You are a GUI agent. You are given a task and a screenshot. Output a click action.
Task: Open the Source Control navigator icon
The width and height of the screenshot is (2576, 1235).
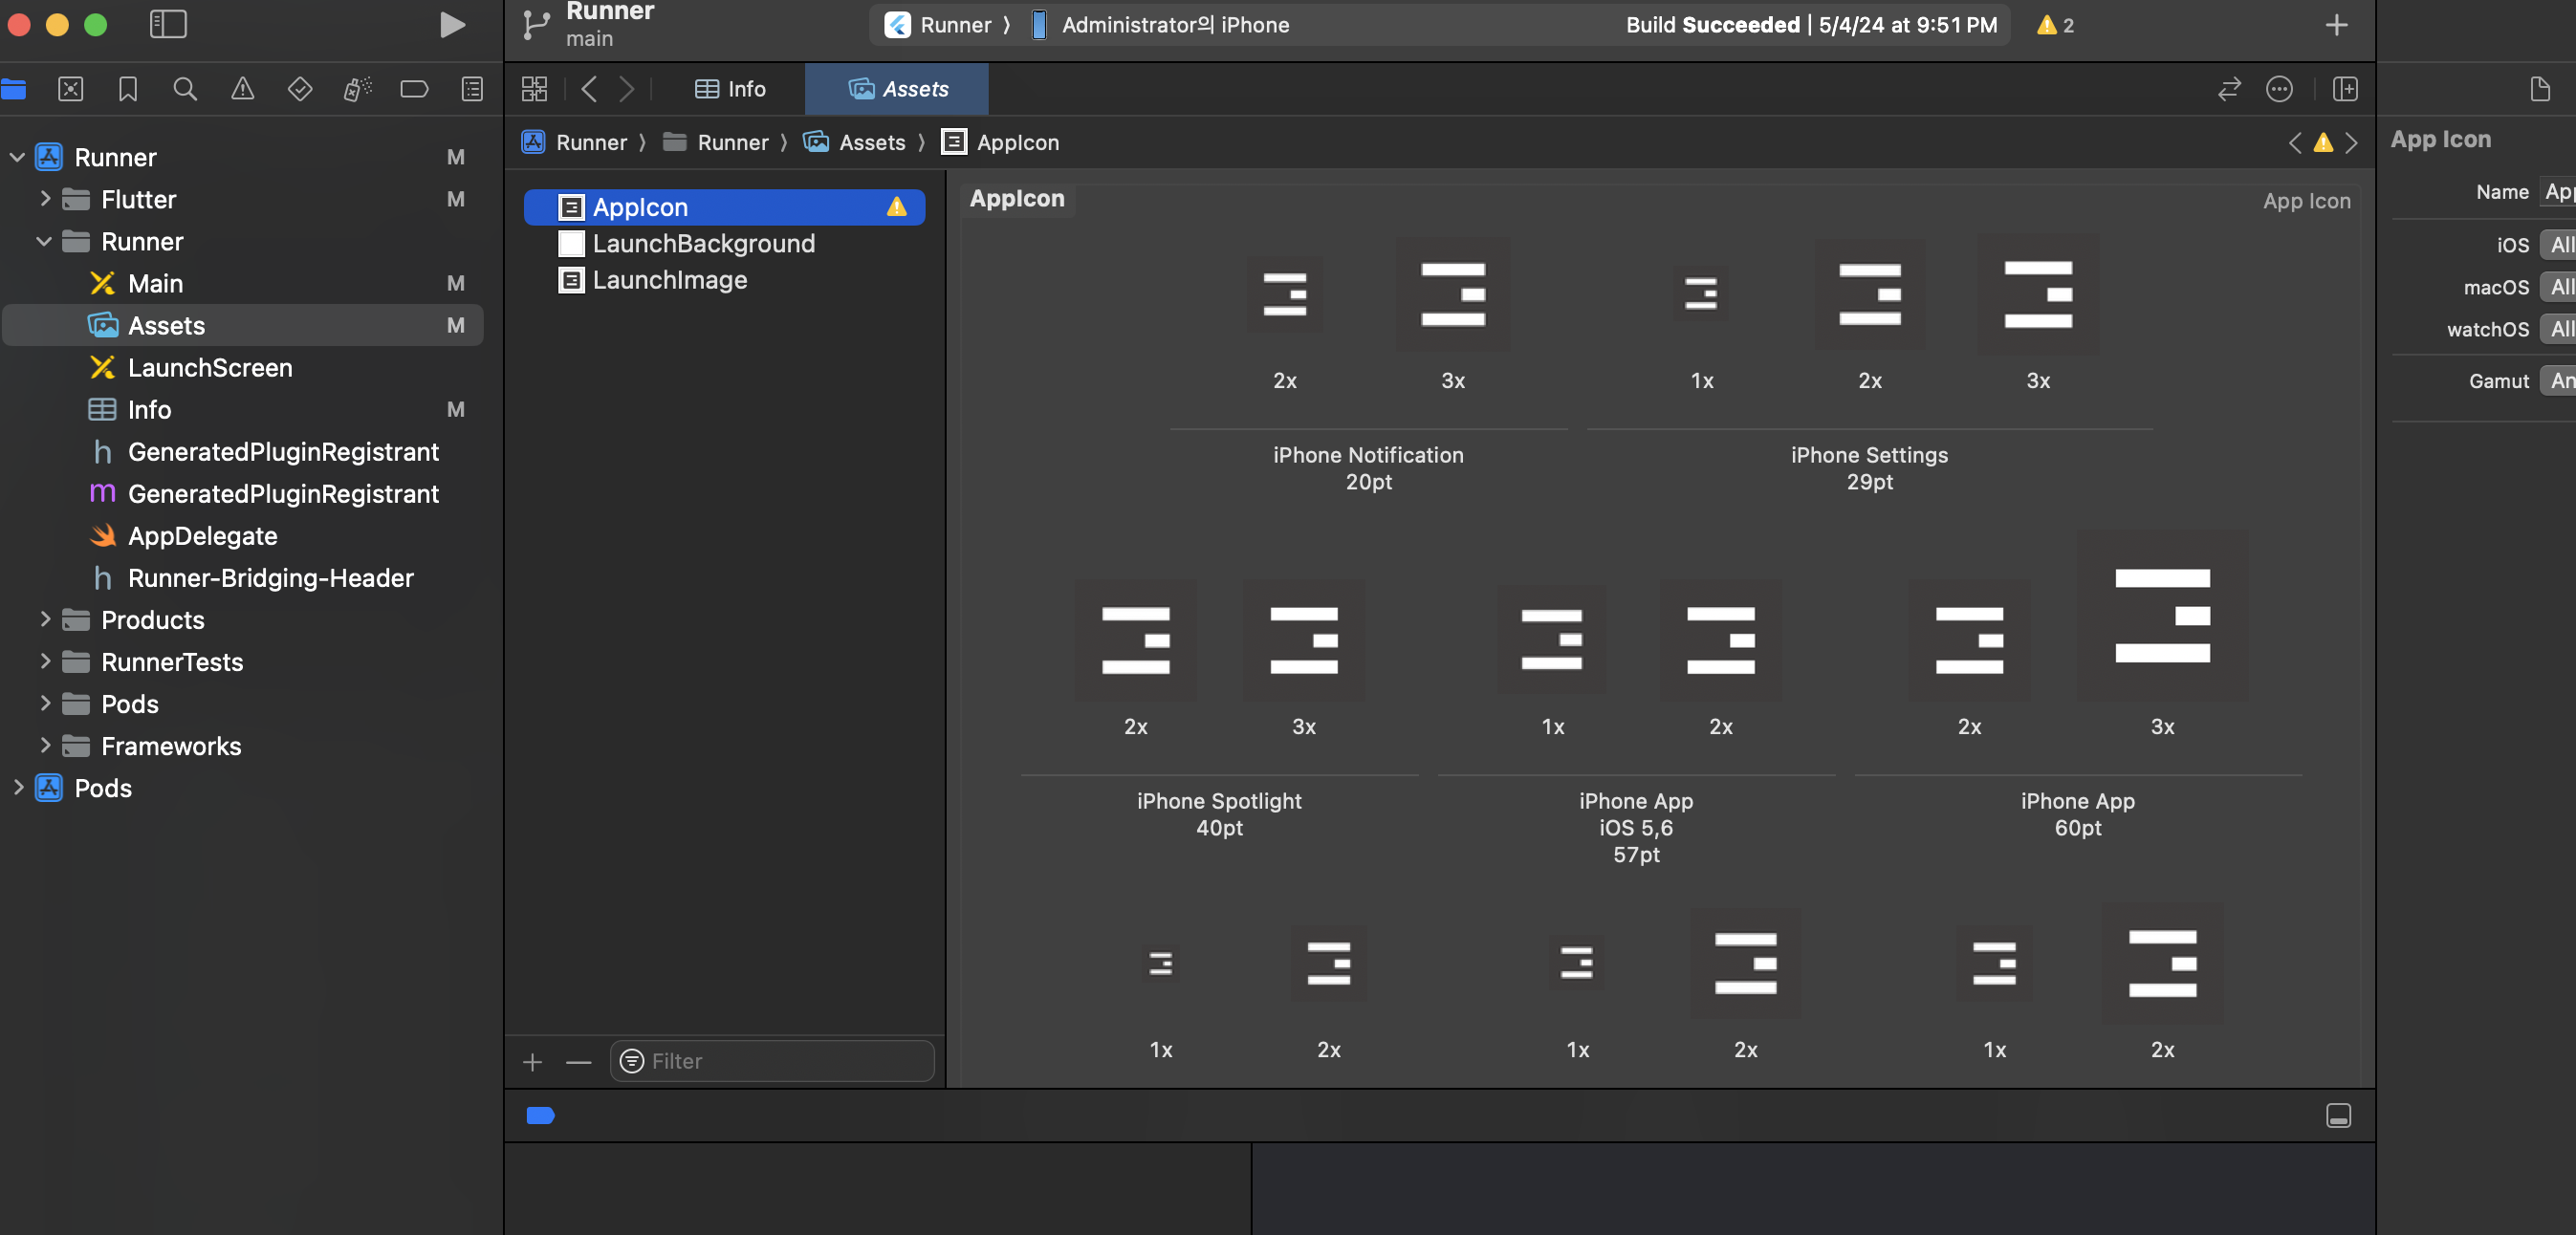[x=71, y=89]
